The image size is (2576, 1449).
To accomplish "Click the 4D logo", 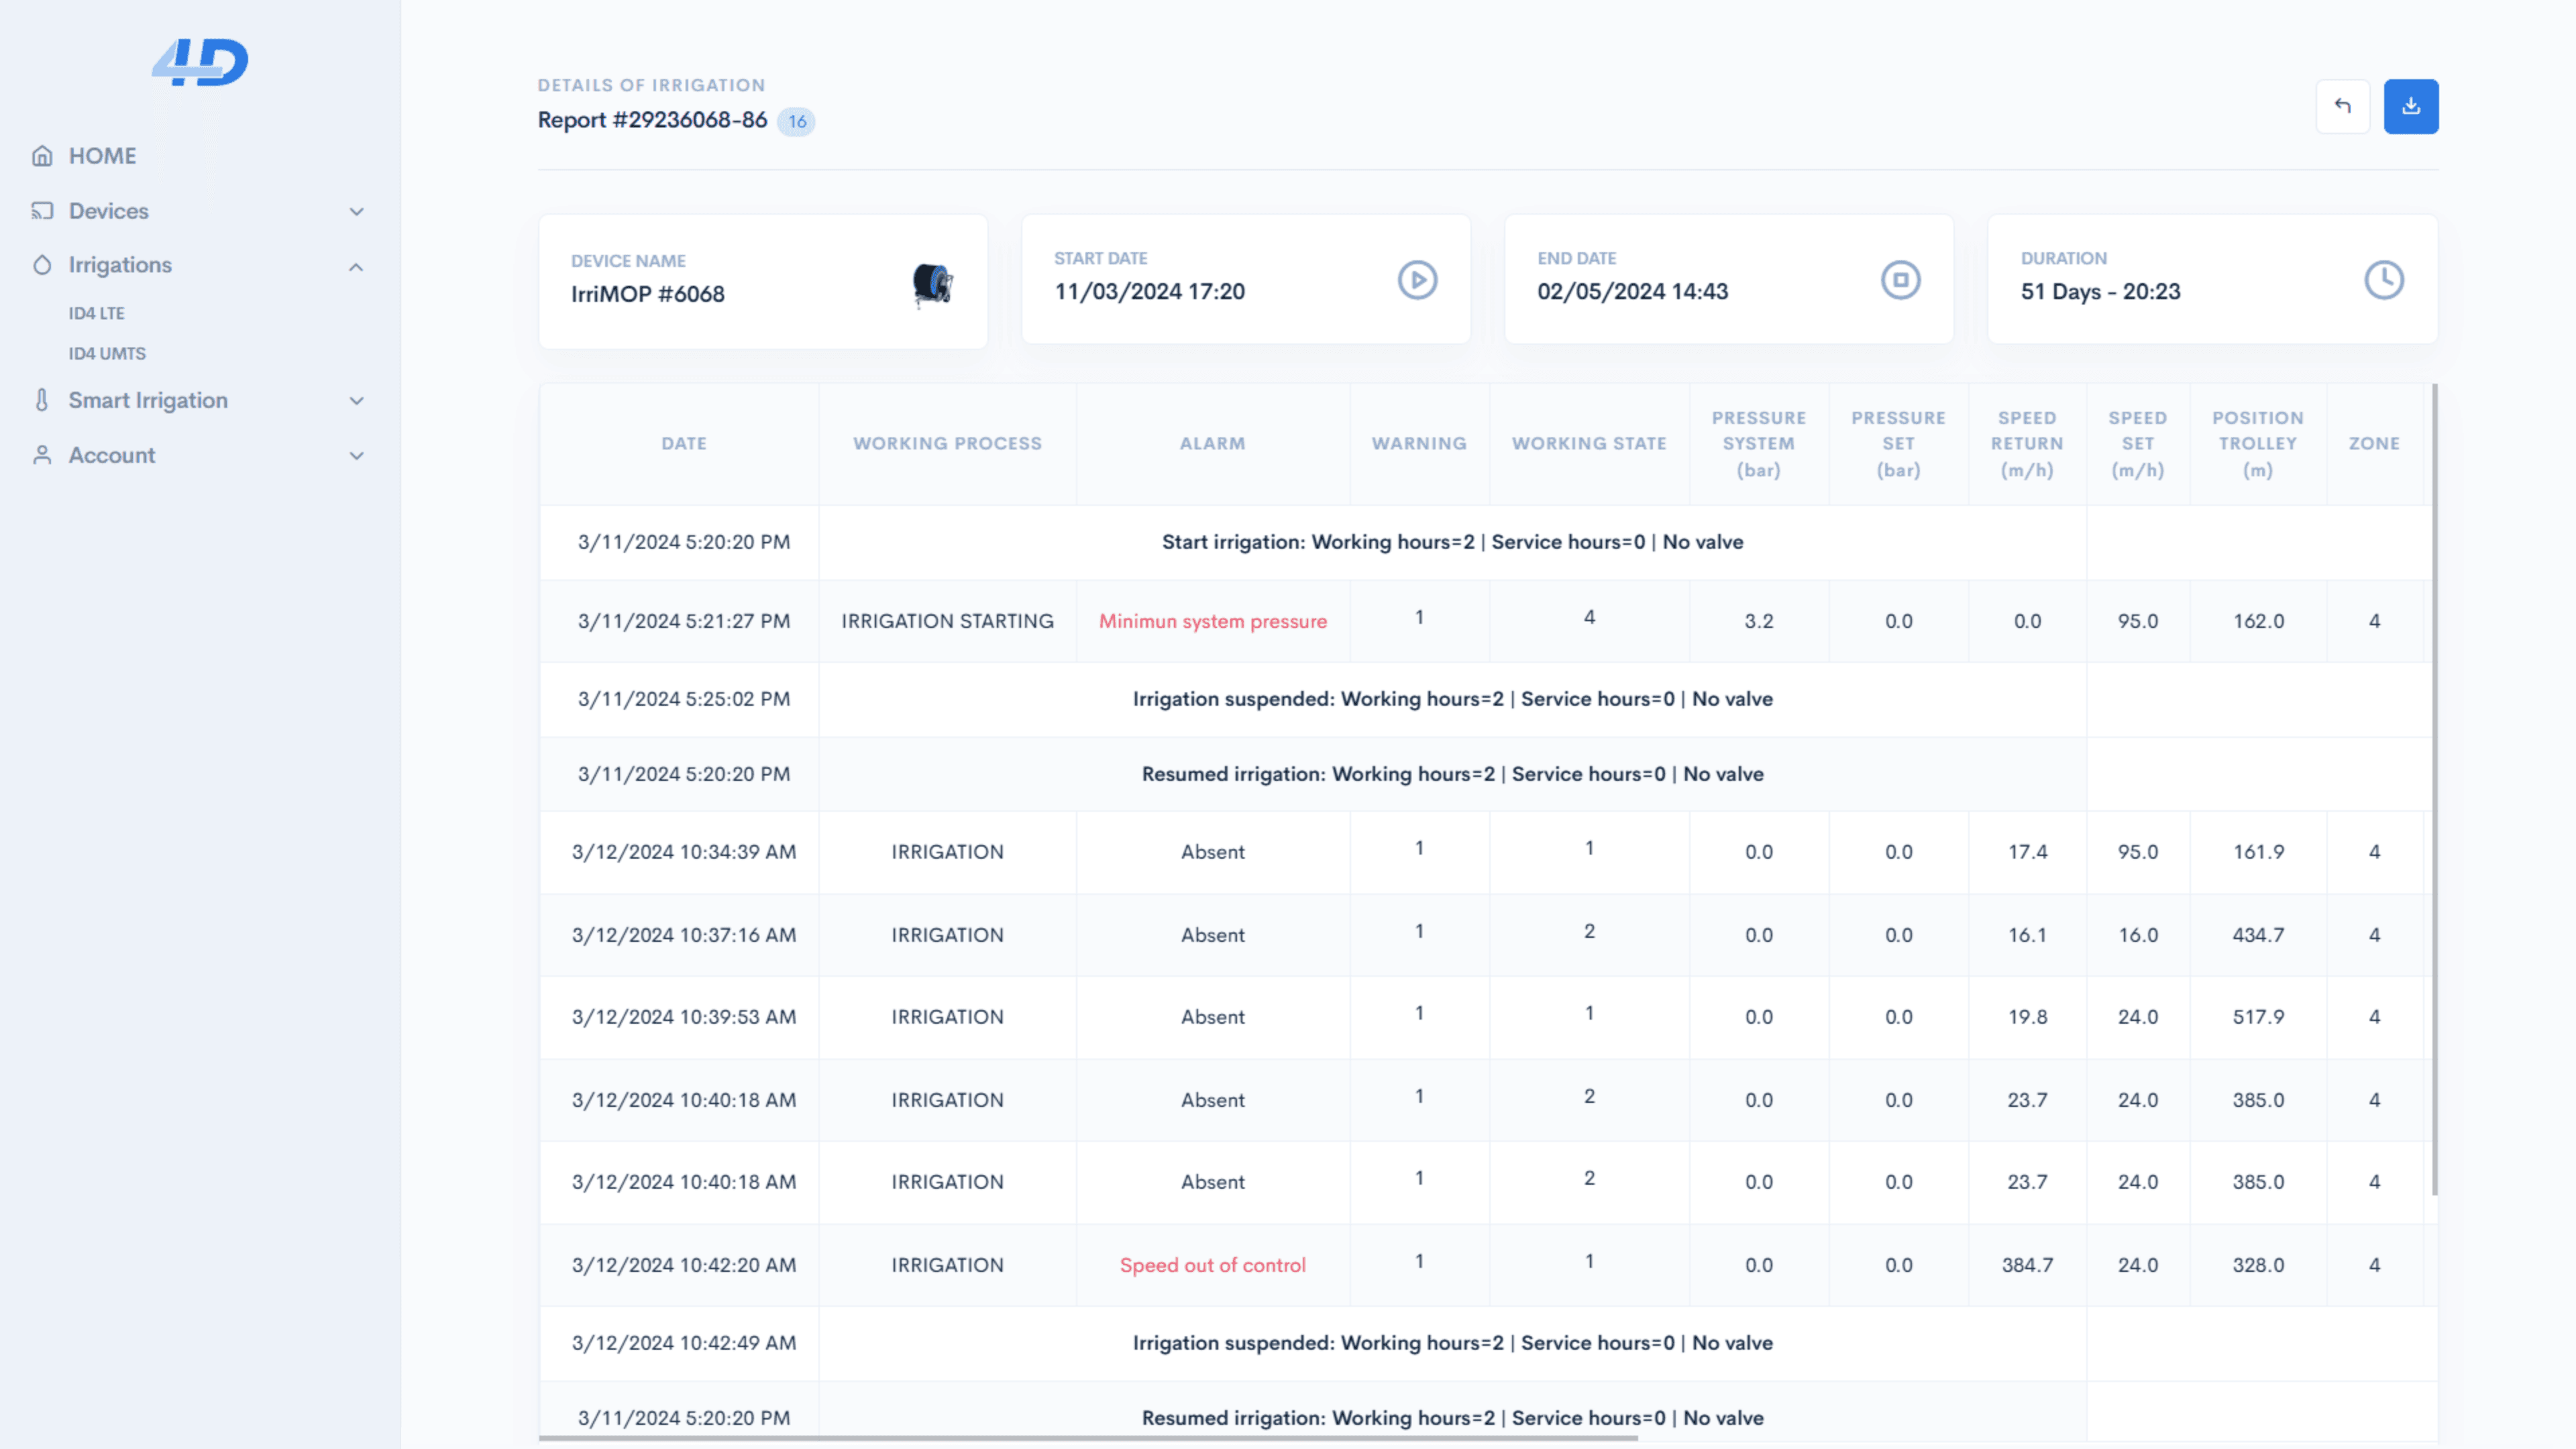I will pos(201,62).
